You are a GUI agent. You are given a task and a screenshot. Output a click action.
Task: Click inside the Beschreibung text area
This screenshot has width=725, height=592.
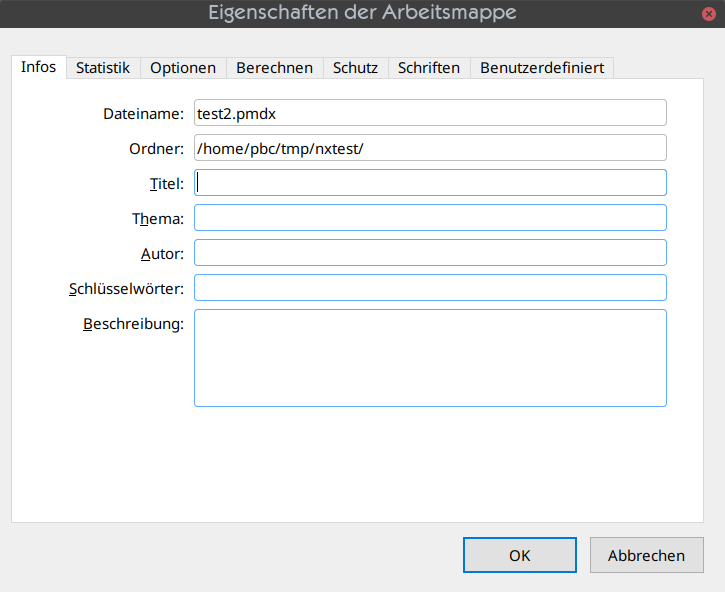pos(430,358)
